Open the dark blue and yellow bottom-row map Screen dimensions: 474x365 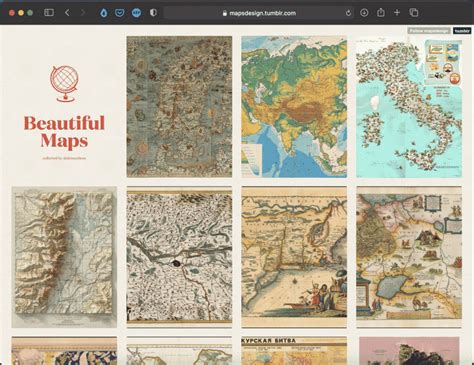click(x=64, y=351)
